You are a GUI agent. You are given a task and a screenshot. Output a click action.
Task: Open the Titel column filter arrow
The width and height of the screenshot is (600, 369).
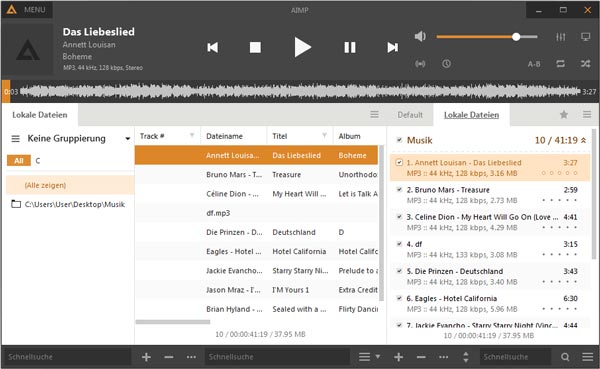(x=324, y=136)
